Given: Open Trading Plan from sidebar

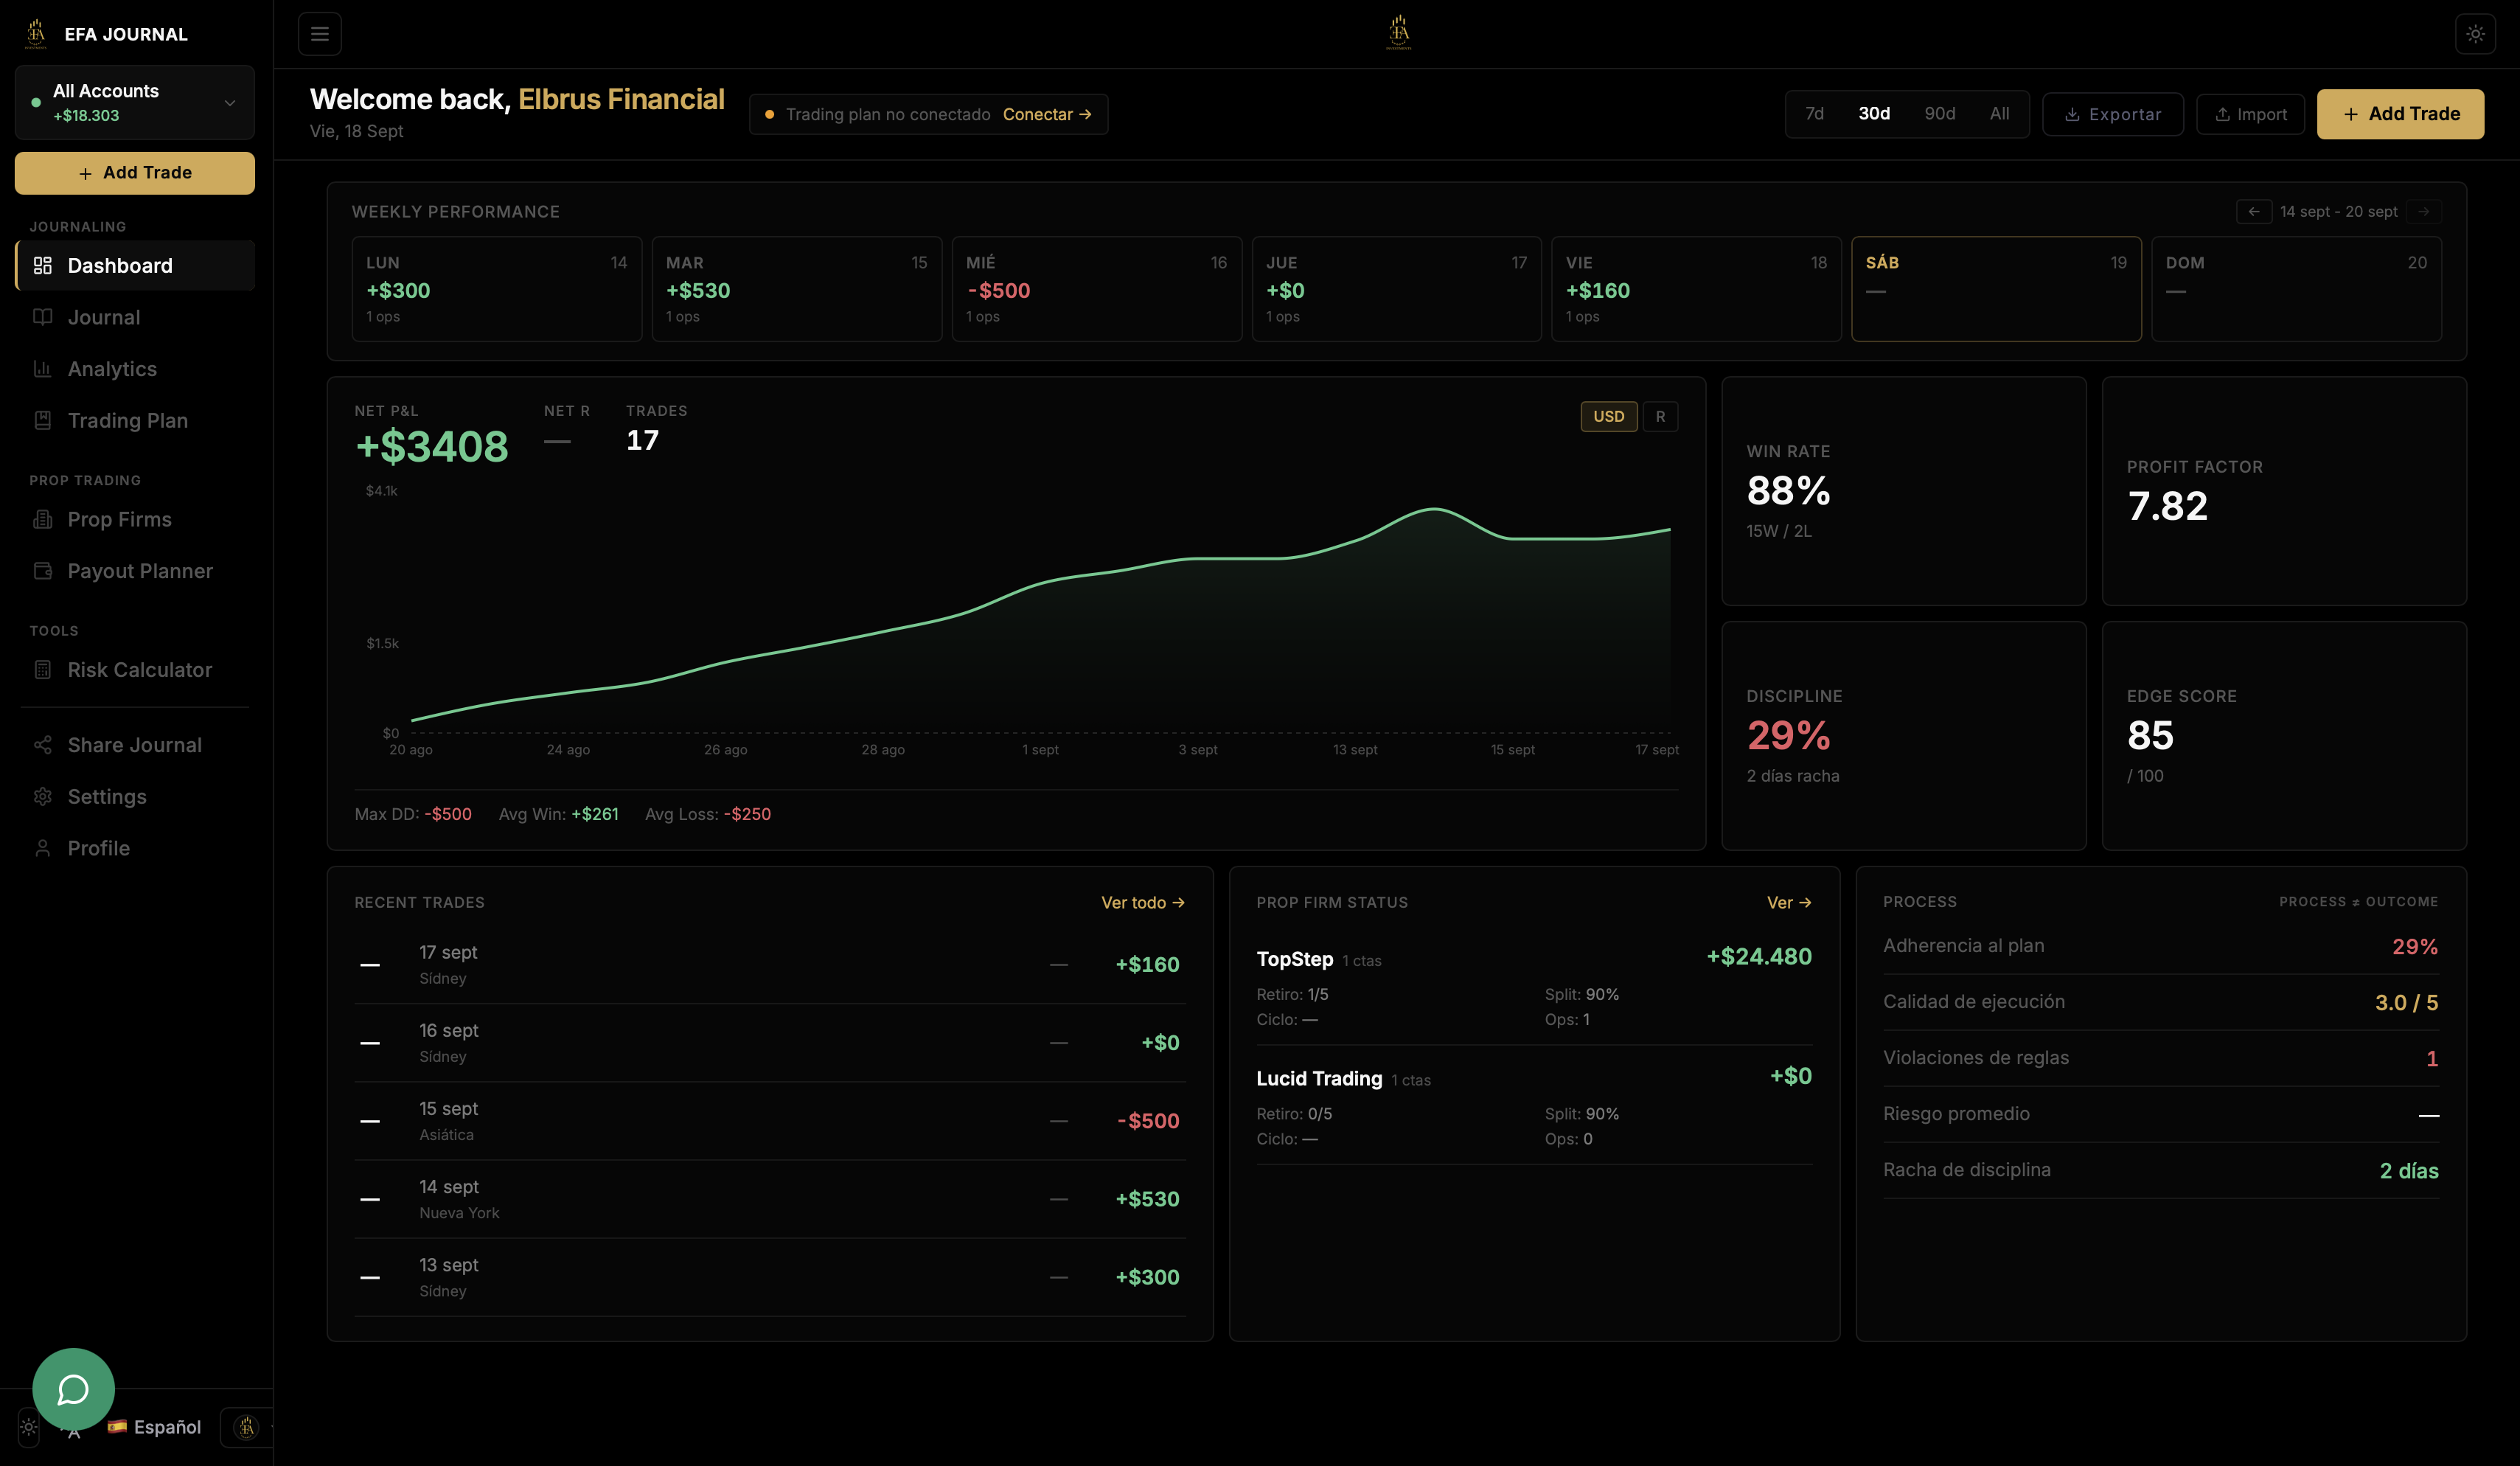Looking at the screenshot, I should [135, 420].
